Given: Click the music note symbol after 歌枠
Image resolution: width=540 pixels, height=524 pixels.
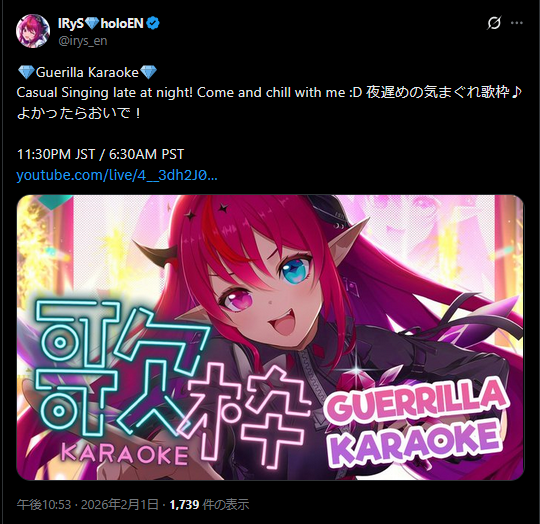Looking at the screenshot, I should (517, 92).
